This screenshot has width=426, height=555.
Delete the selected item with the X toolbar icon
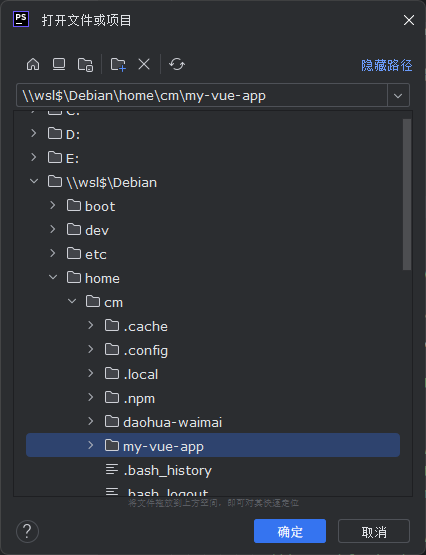point(144,64)
